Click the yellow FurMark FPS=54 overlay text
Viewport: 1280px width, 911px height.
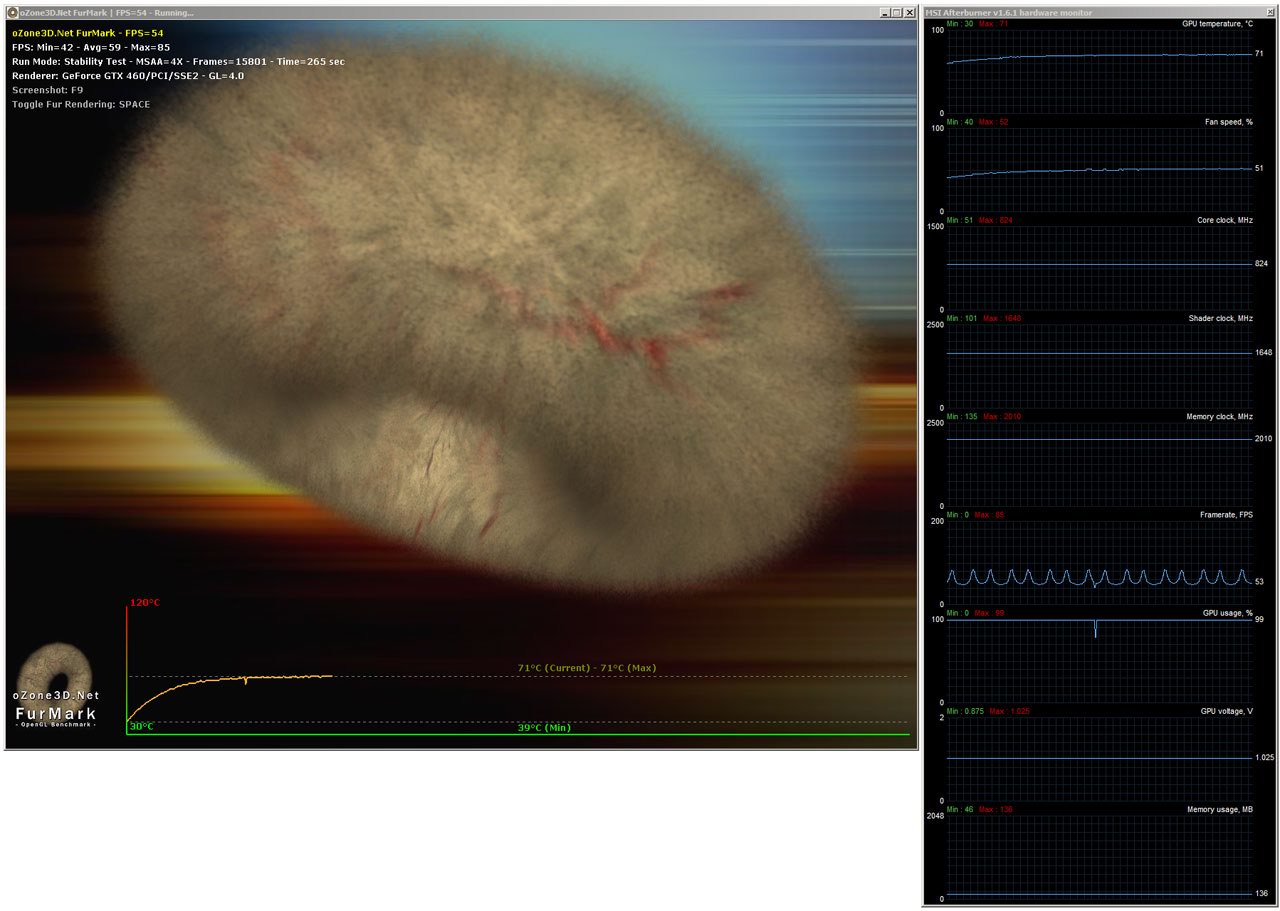click(x=88, y=33)
